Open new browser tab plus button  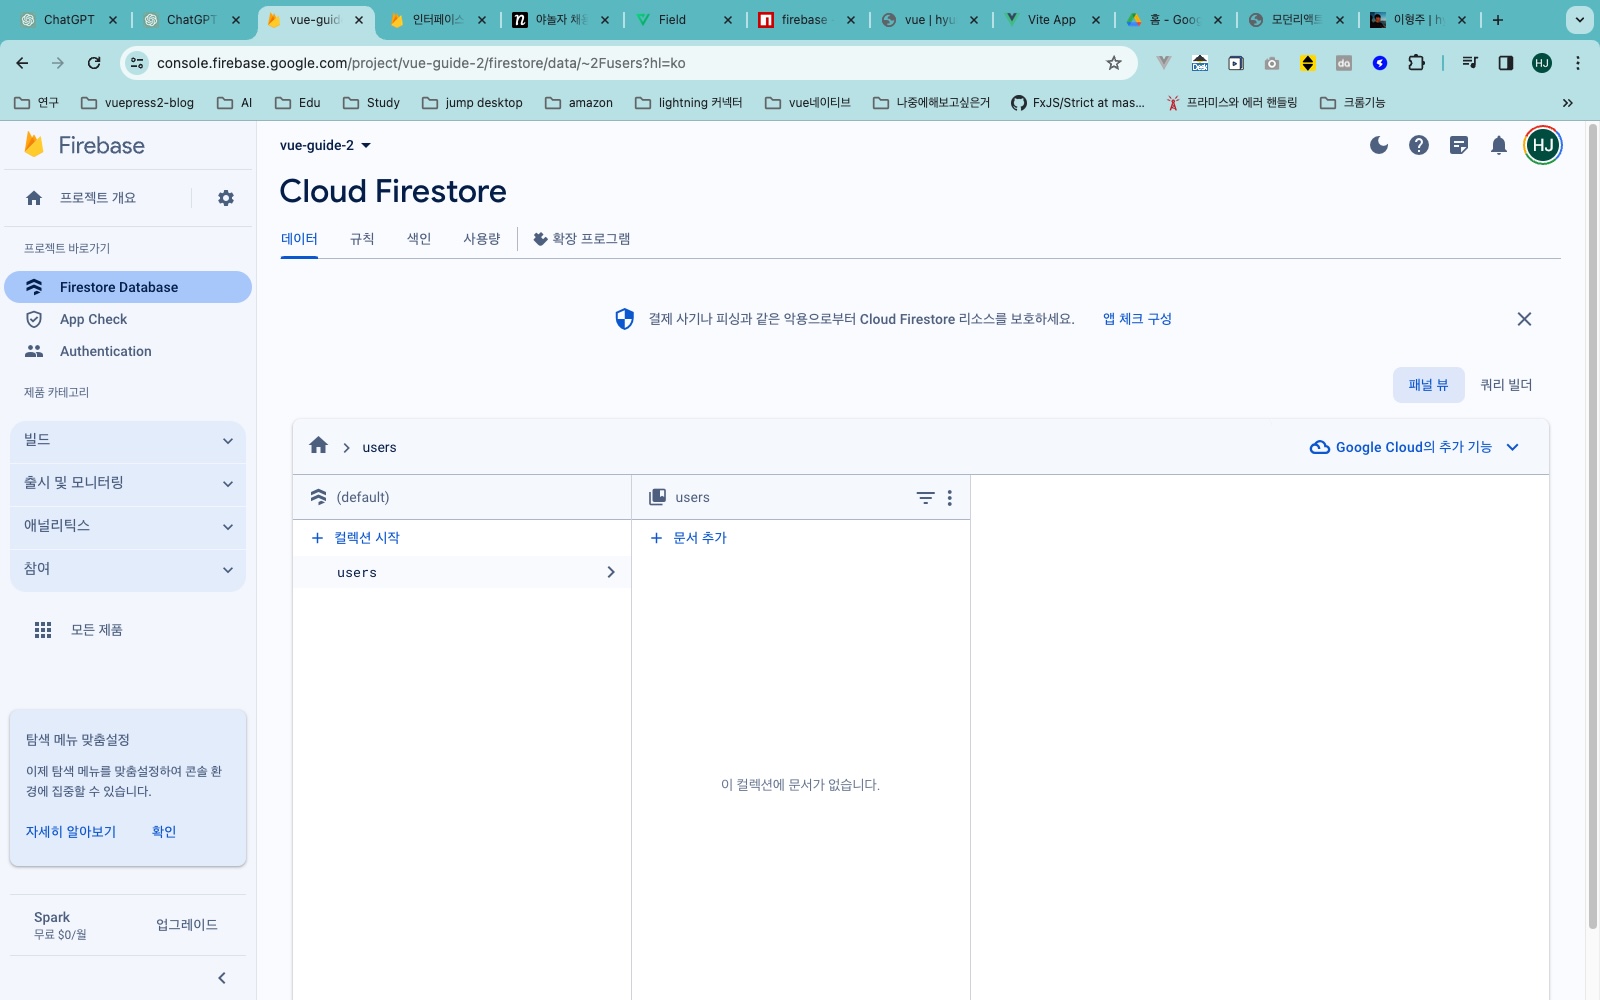pyautogui.click(x=1498, y=20)
